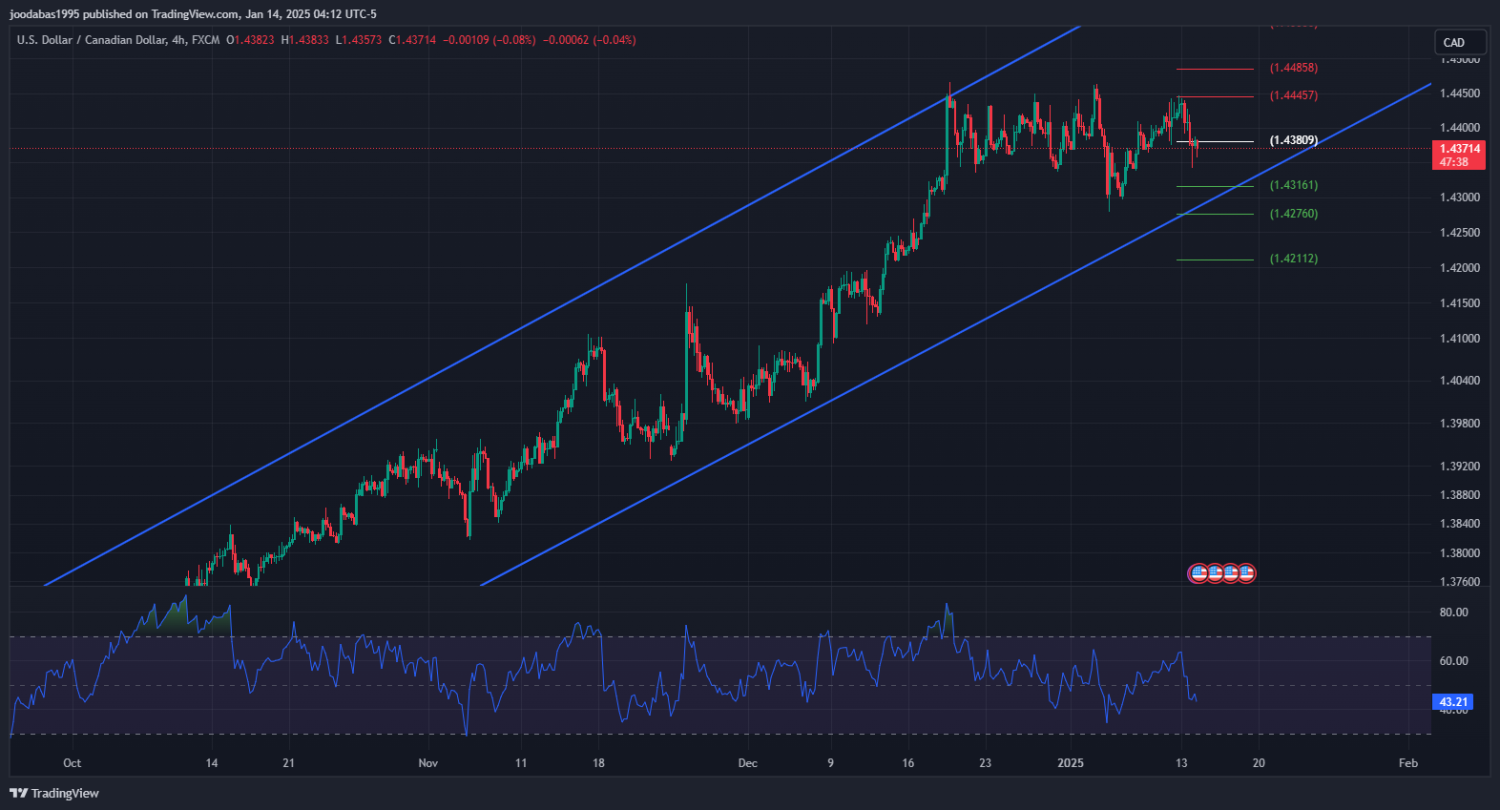Select the green 1.42112 support level label
Viewport: 1500px width, 810px height.
1293,259
